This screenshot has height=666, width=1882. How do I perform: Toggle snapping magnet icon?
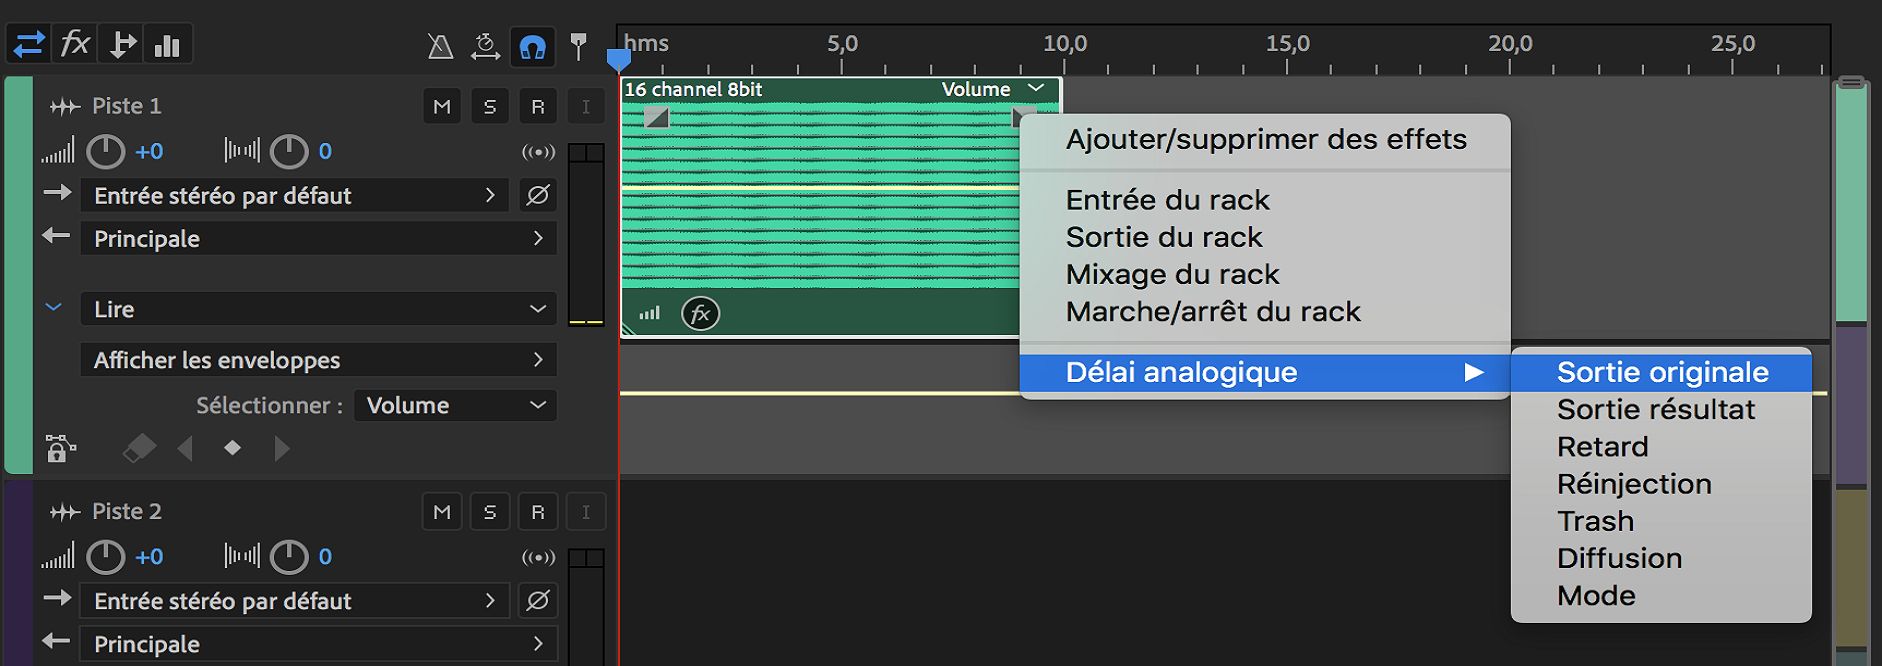tap(532, 47)
